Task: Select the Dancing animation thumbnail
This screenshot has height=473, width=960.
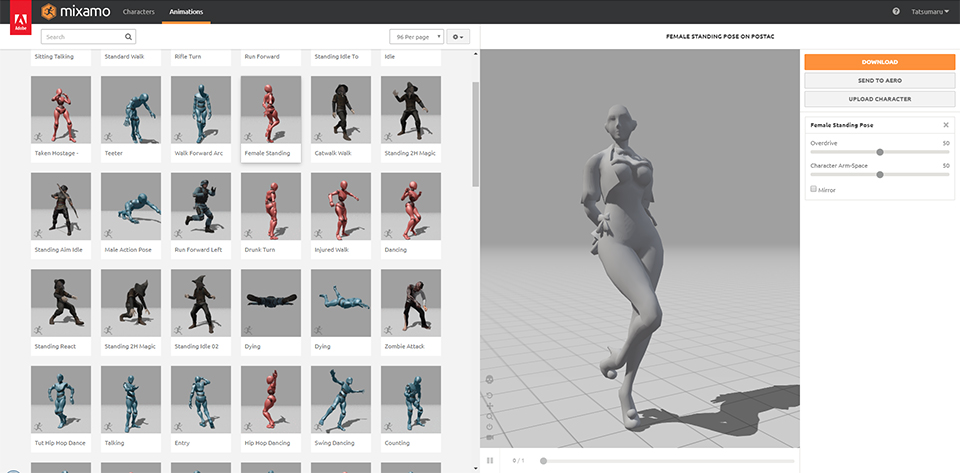Action: point(411,206)
